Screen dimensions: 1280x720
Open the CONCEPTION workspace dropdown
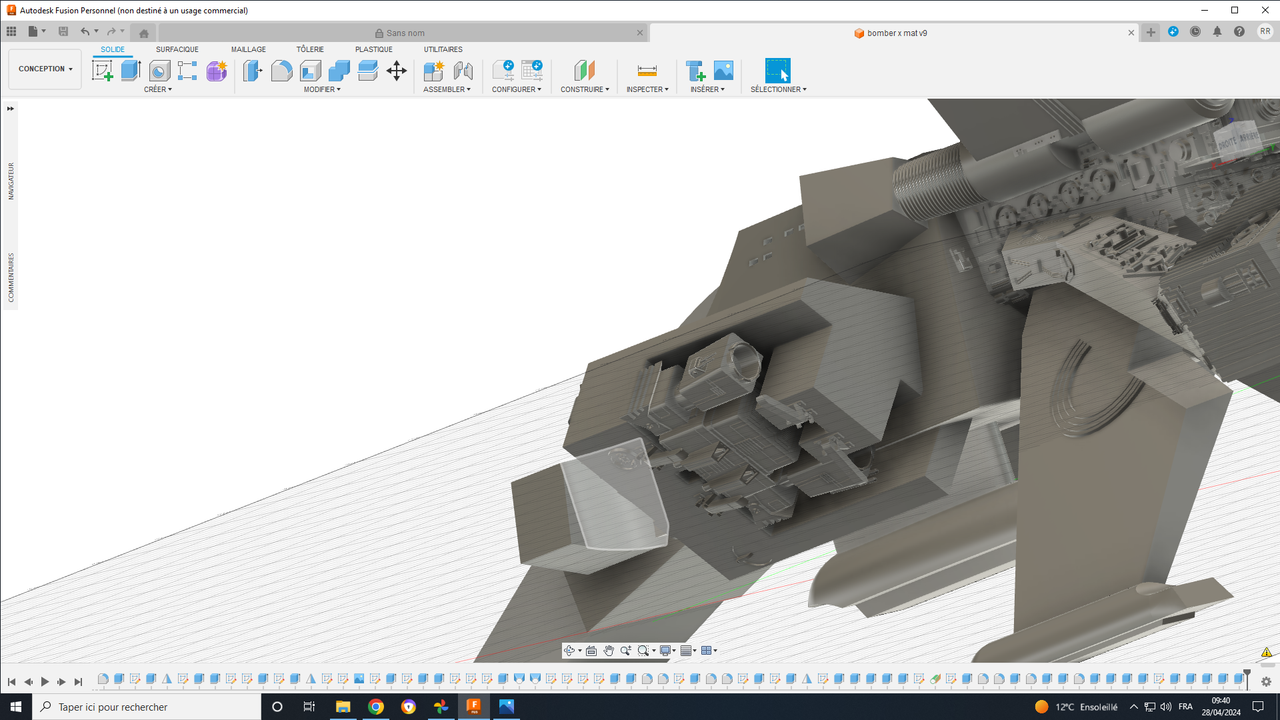pyautogui.click(x=45, y=69)
